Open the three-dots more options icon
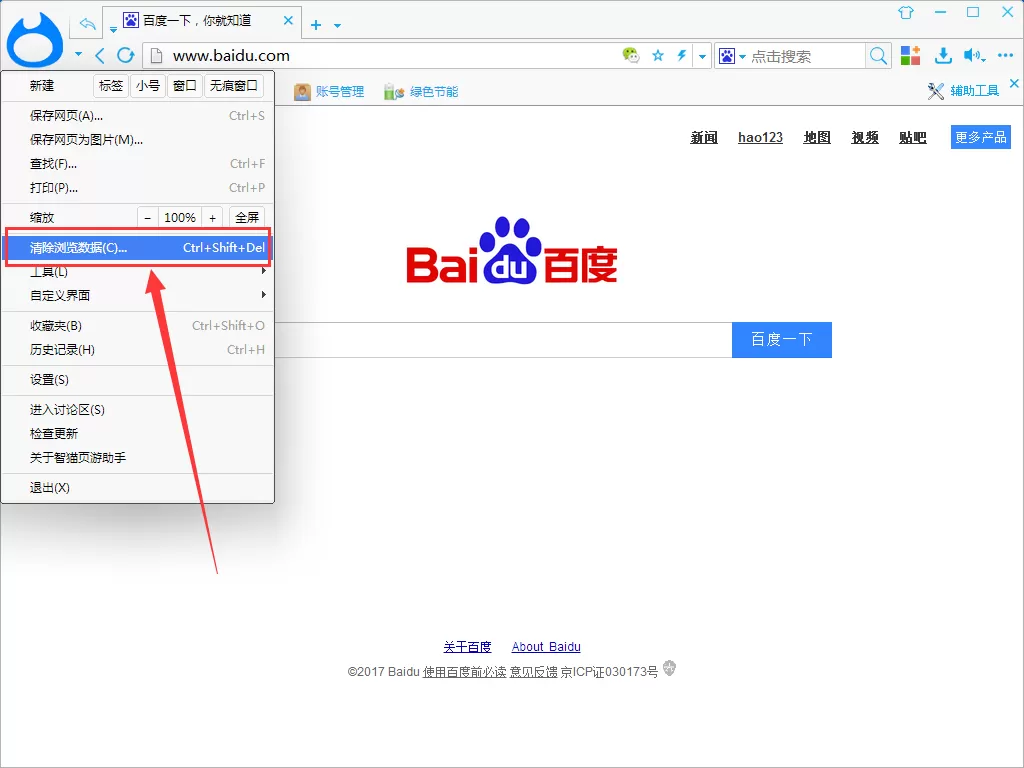The height and width of the screenshot is (768, 1024). pos(1006,56)
